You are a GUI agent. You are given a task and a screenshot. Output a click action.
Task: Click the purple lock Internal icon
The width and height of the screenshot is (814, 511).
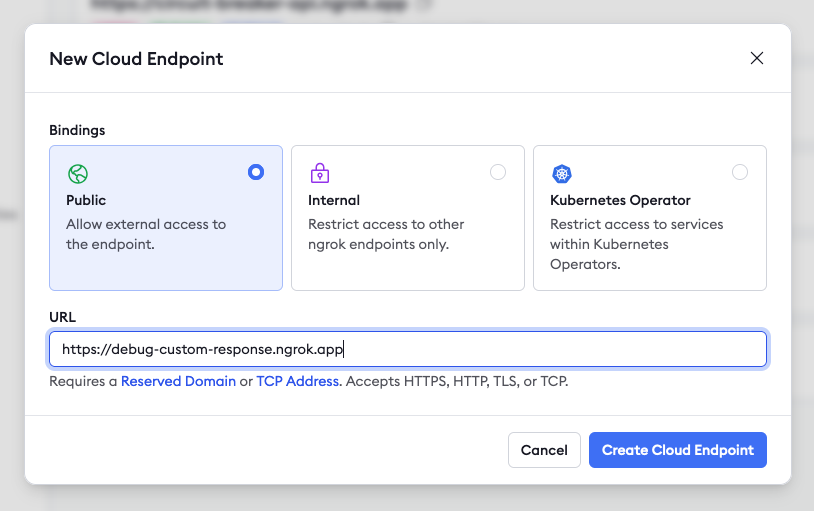click(320, 174)
